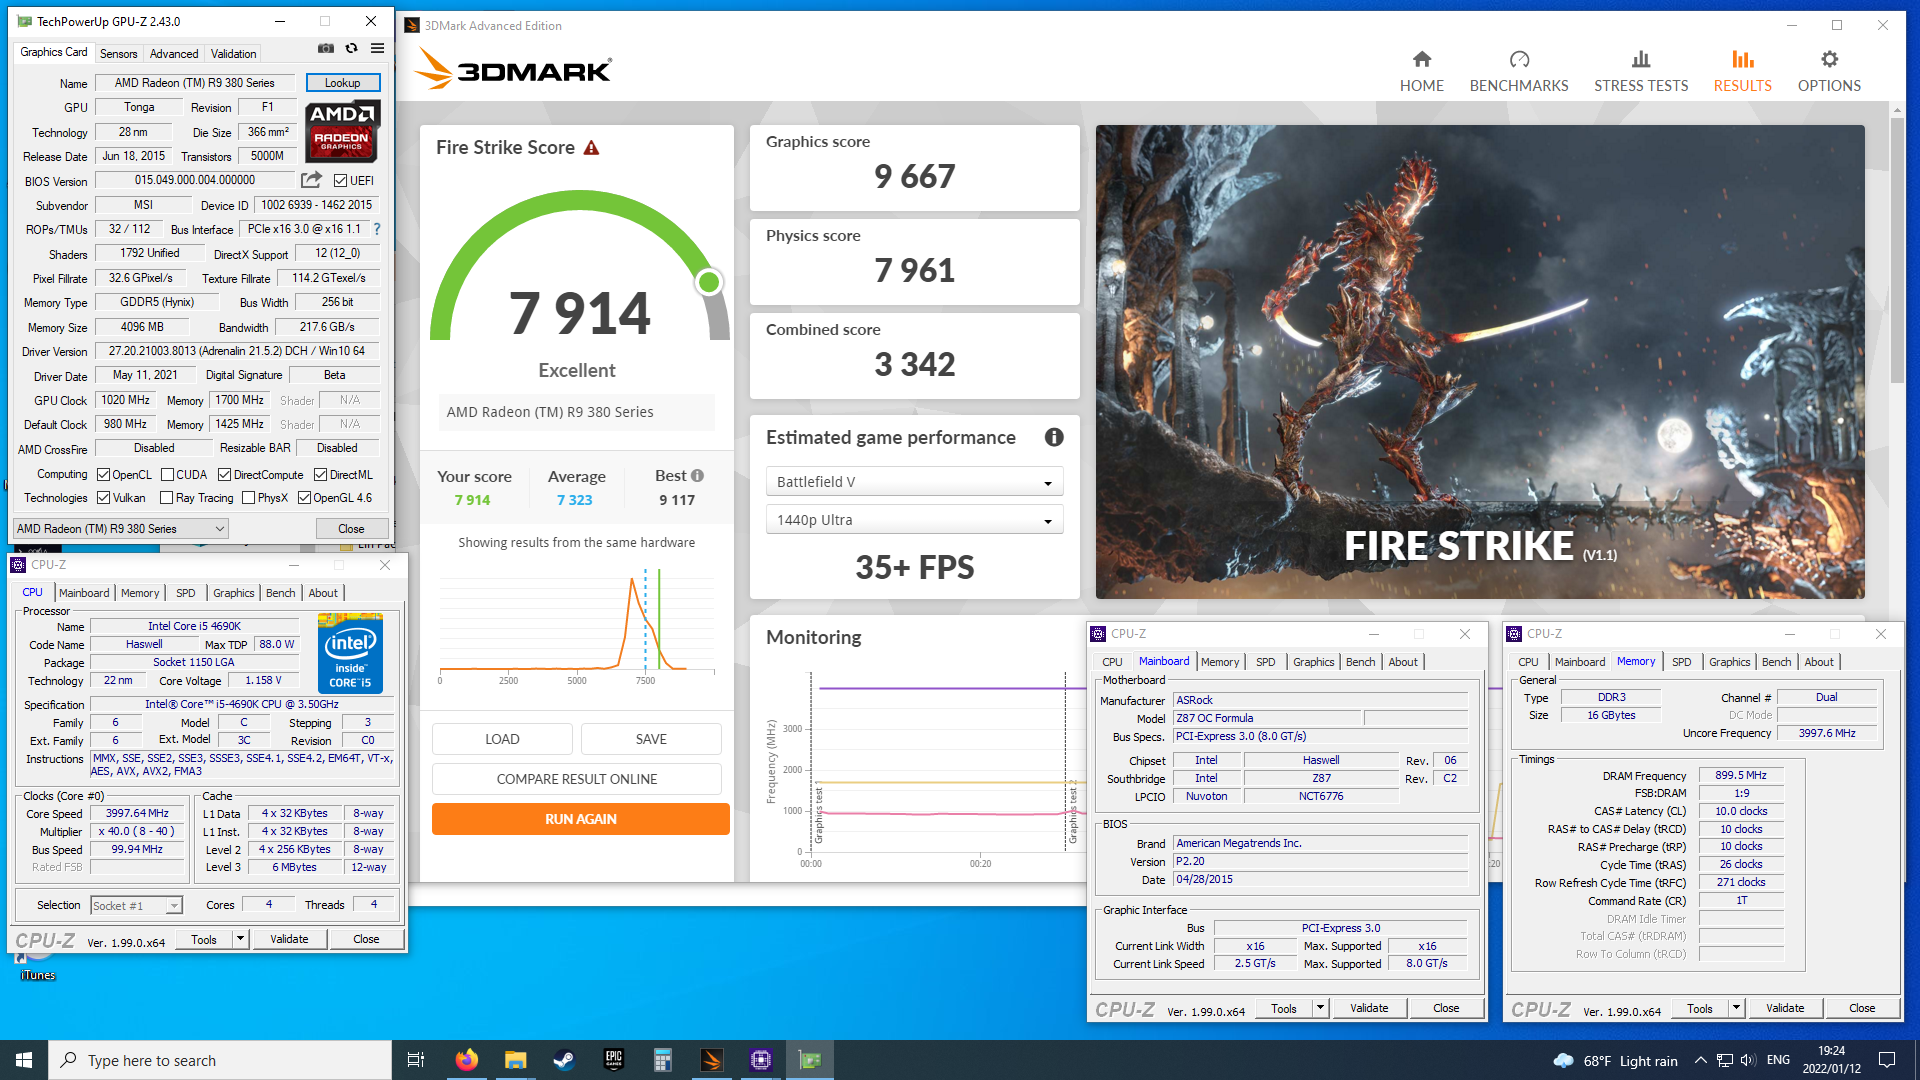
Task: Click Validate in CPU-Z Mainboard window
Action: click(x=1369, y=1008)
